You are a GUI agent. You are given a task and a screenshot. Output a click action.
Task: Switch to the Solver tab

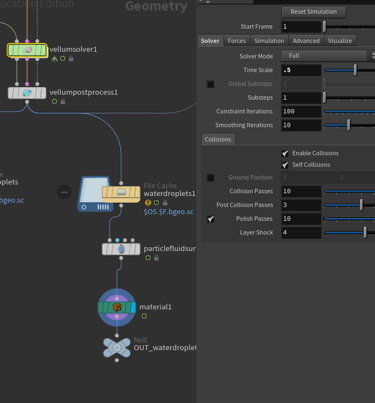tap(210, 41)
